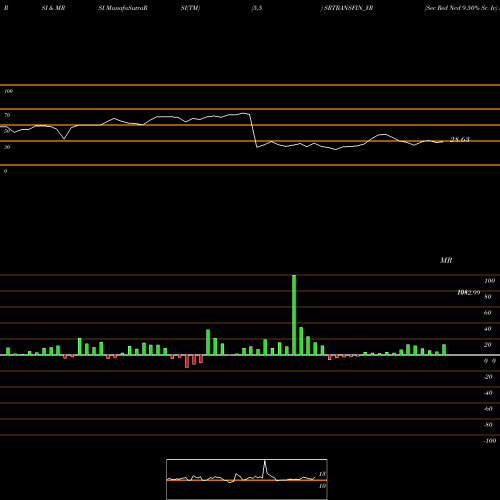Click the MR axis label -40
Screen dimensions: 500x500
488,393
